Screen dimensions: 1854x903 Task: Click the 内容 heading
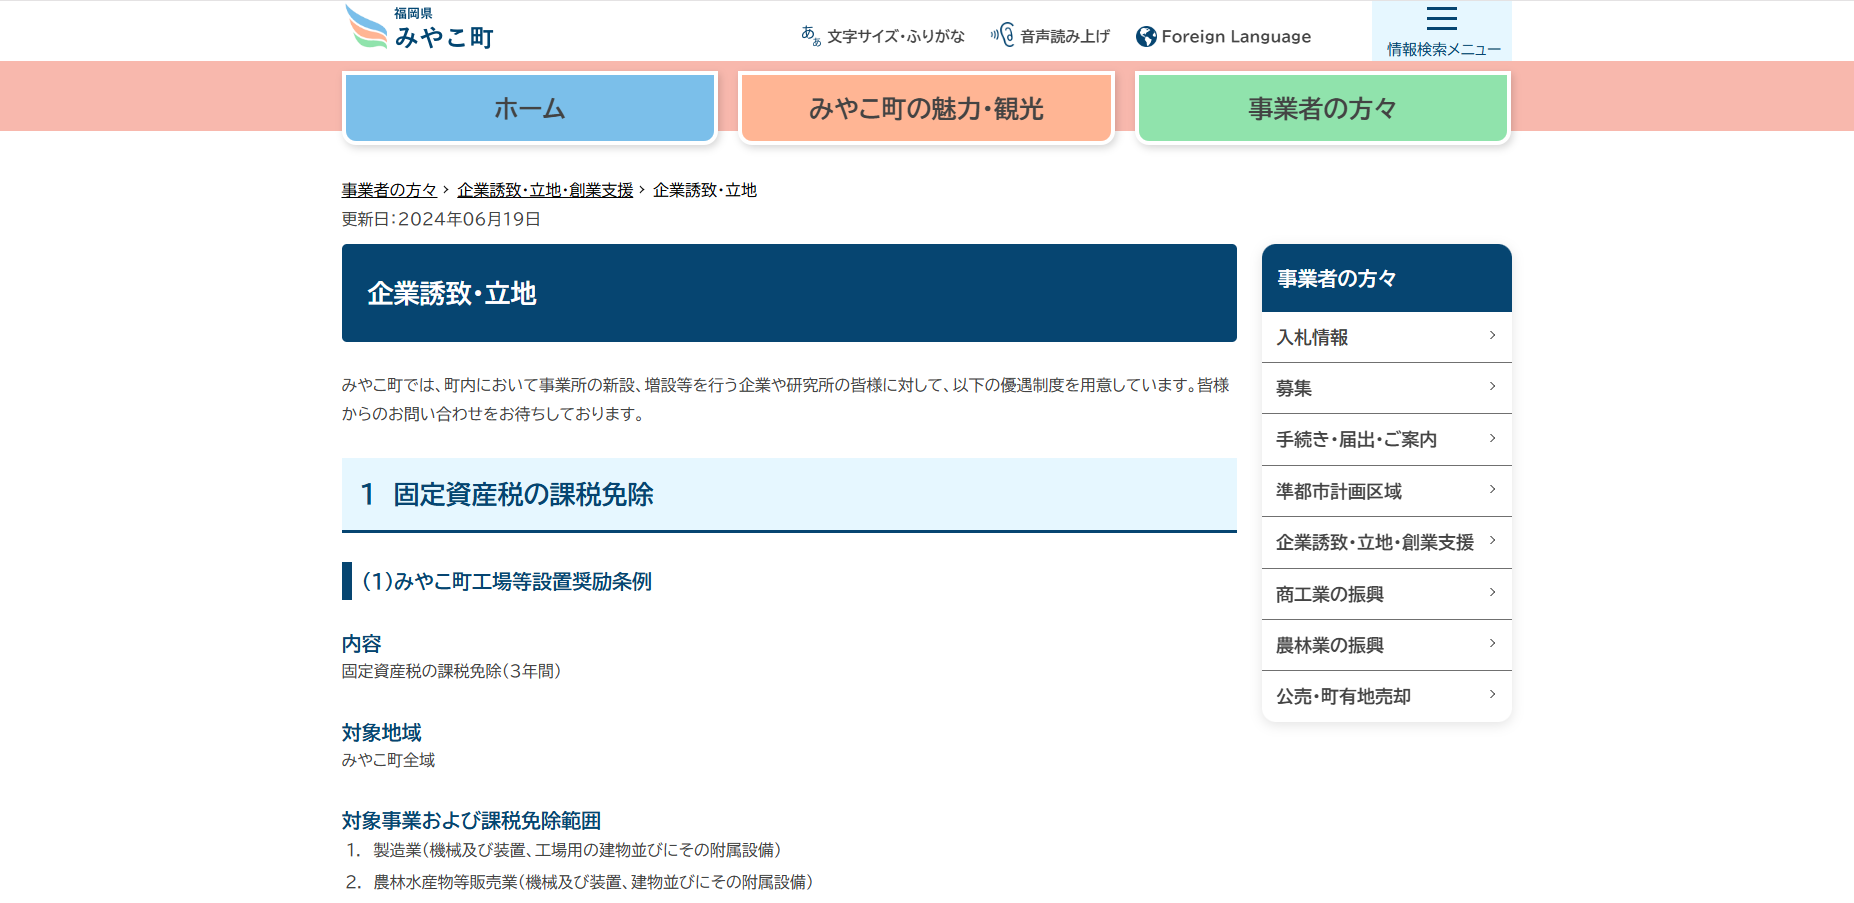[362, 644]
